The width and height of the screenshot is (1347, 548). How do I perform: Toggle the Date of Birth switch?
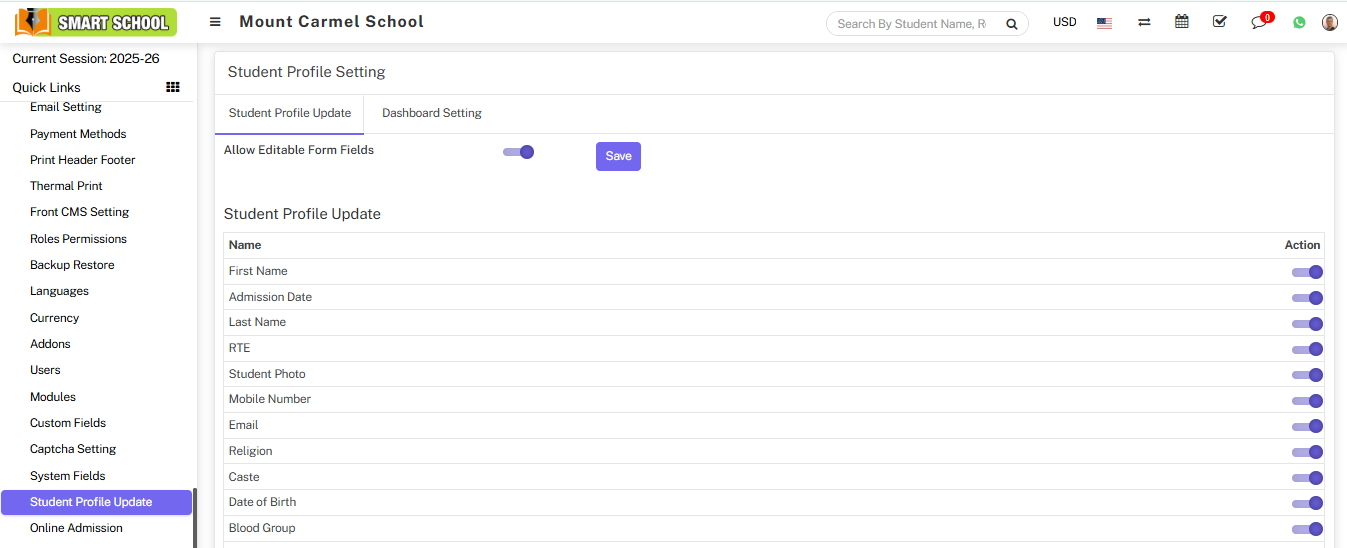[1307, 503]
